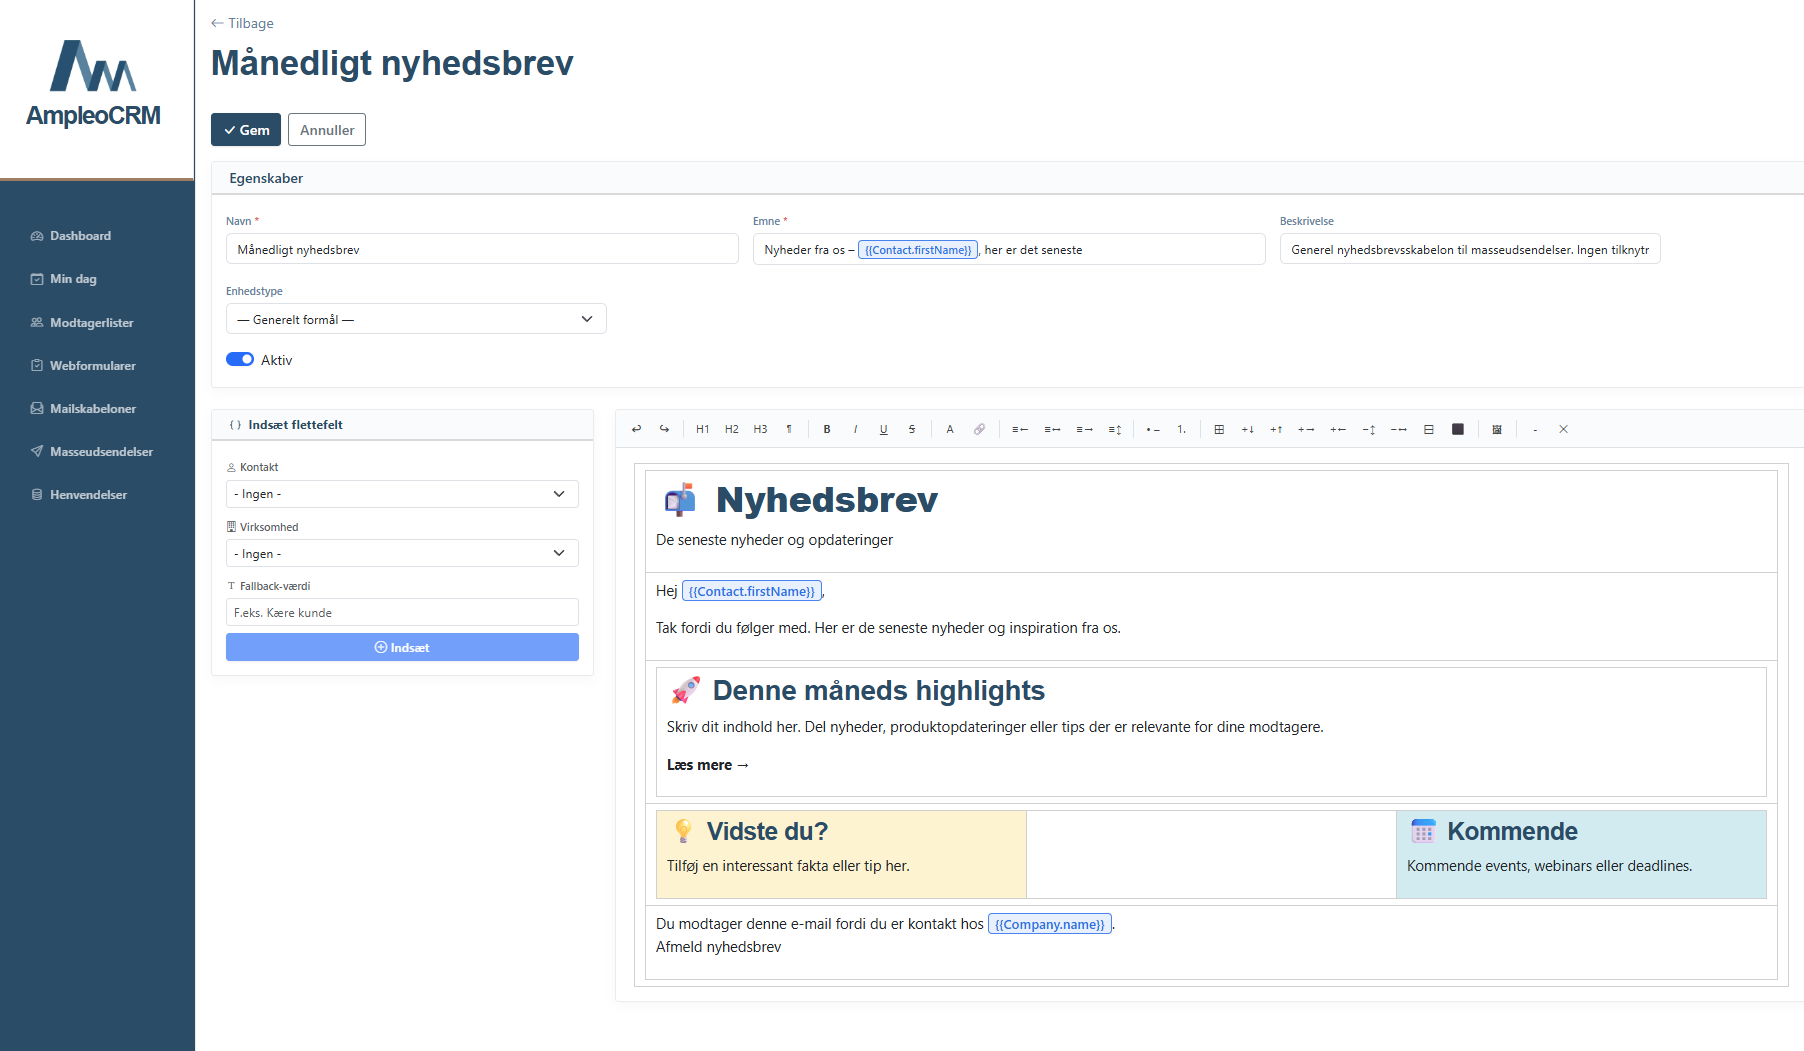Click the Beskrivelse input field

[1470, 249]
